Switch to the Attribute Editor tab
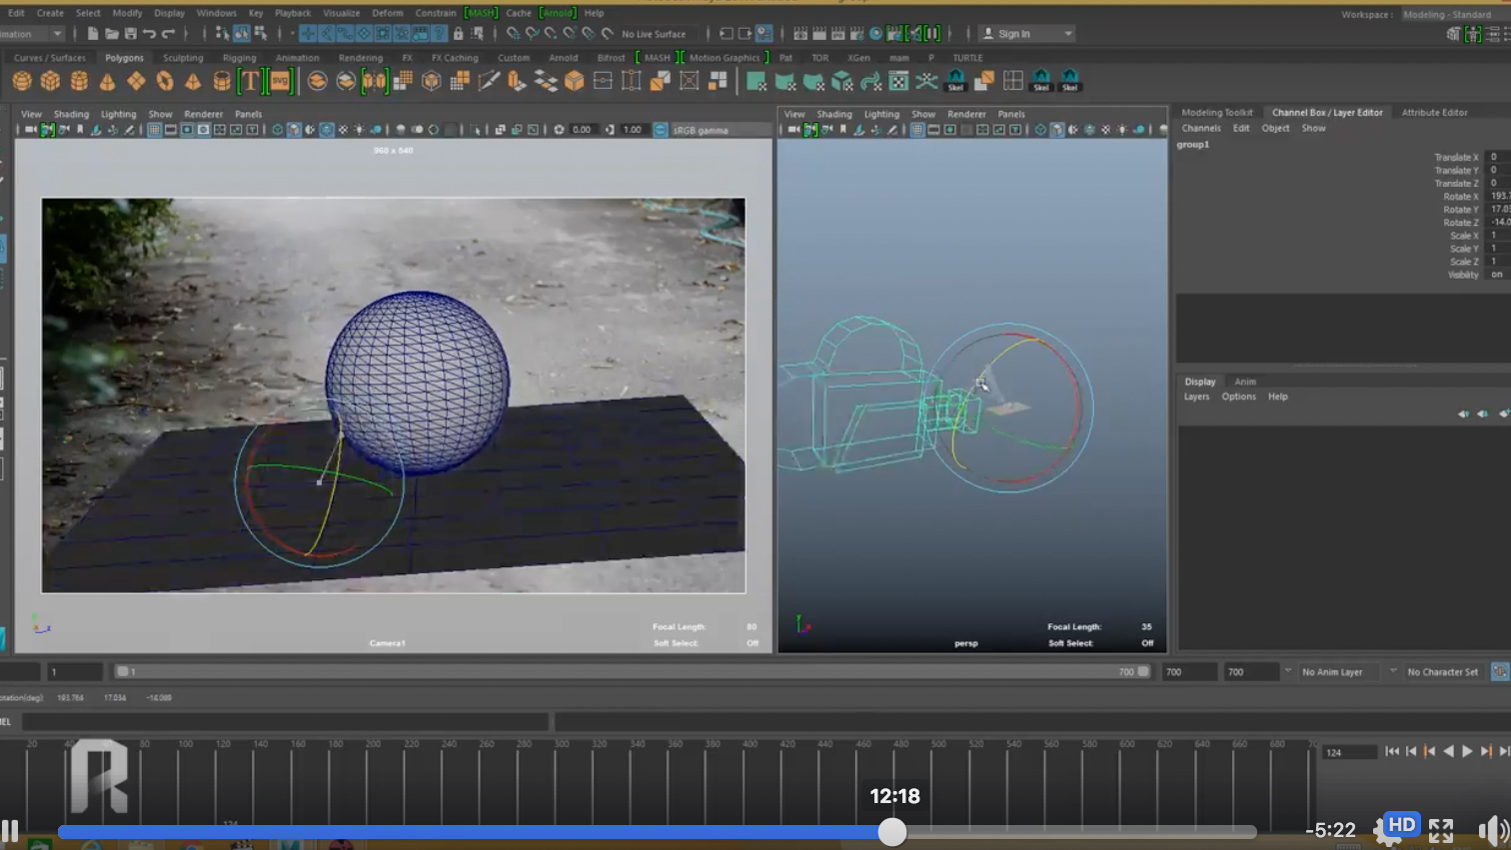Image resolution: width=1511 pixels, height=850 pixels. (x=1433, y=112)
